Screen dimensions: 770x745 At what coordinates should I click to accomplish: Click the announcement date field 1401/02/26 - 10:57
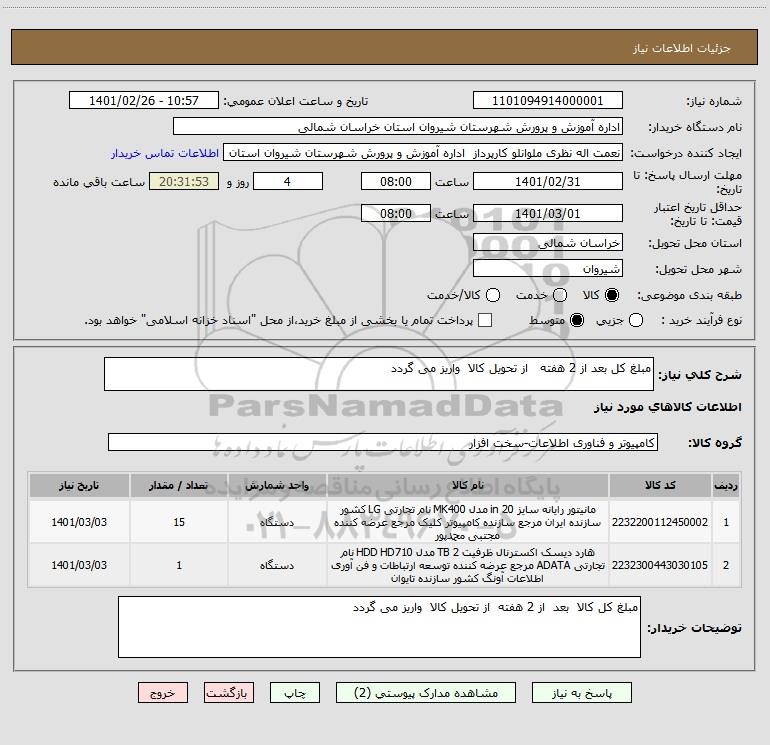pyautogui.click(x=144, y=101)
